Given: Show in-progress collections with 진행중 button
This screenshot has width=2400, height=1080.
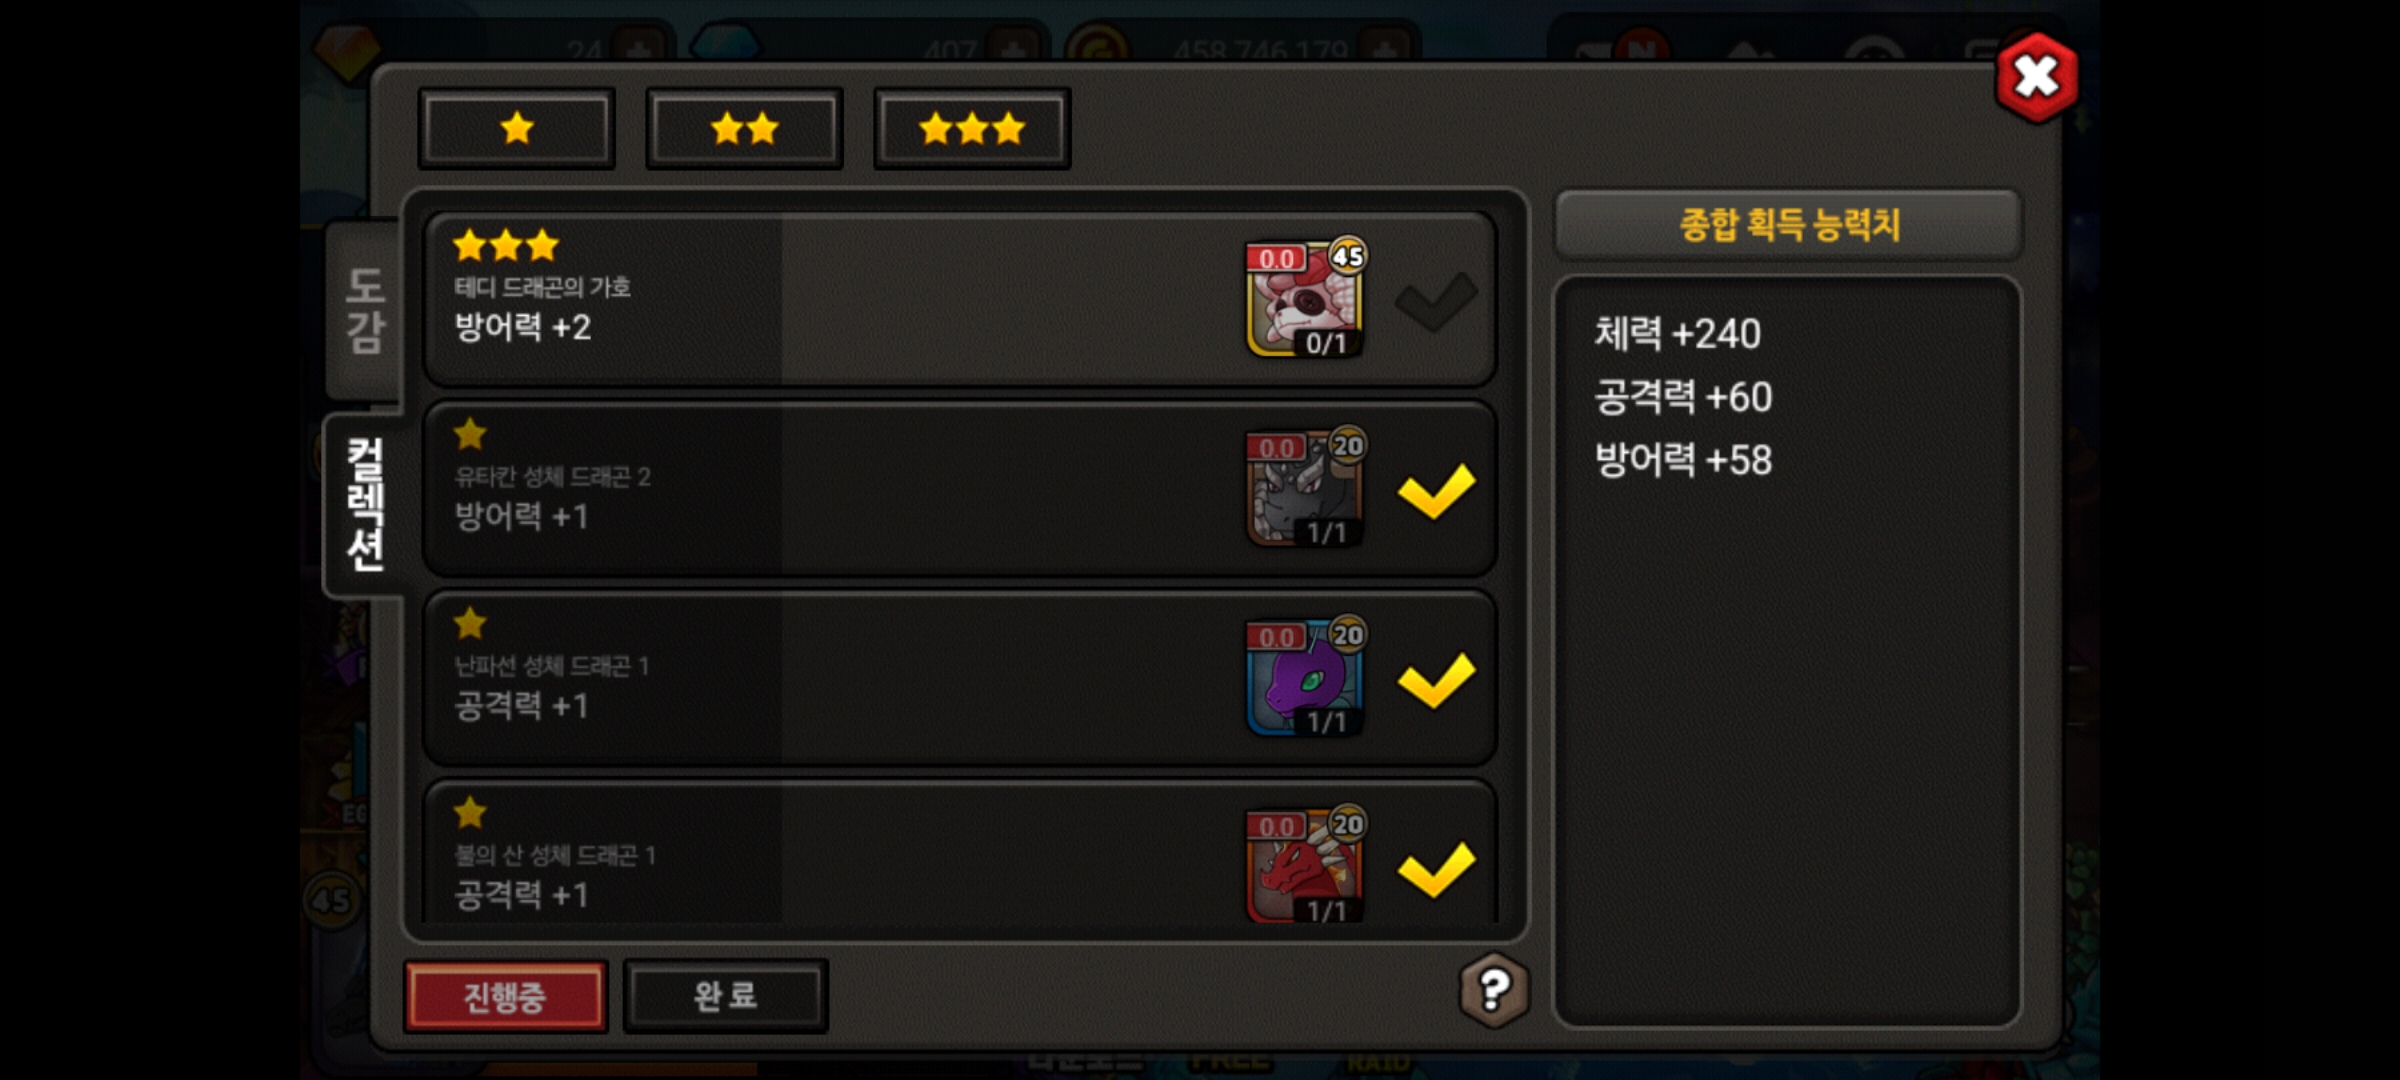Looking at the screenshot, I should pos(506,996).
